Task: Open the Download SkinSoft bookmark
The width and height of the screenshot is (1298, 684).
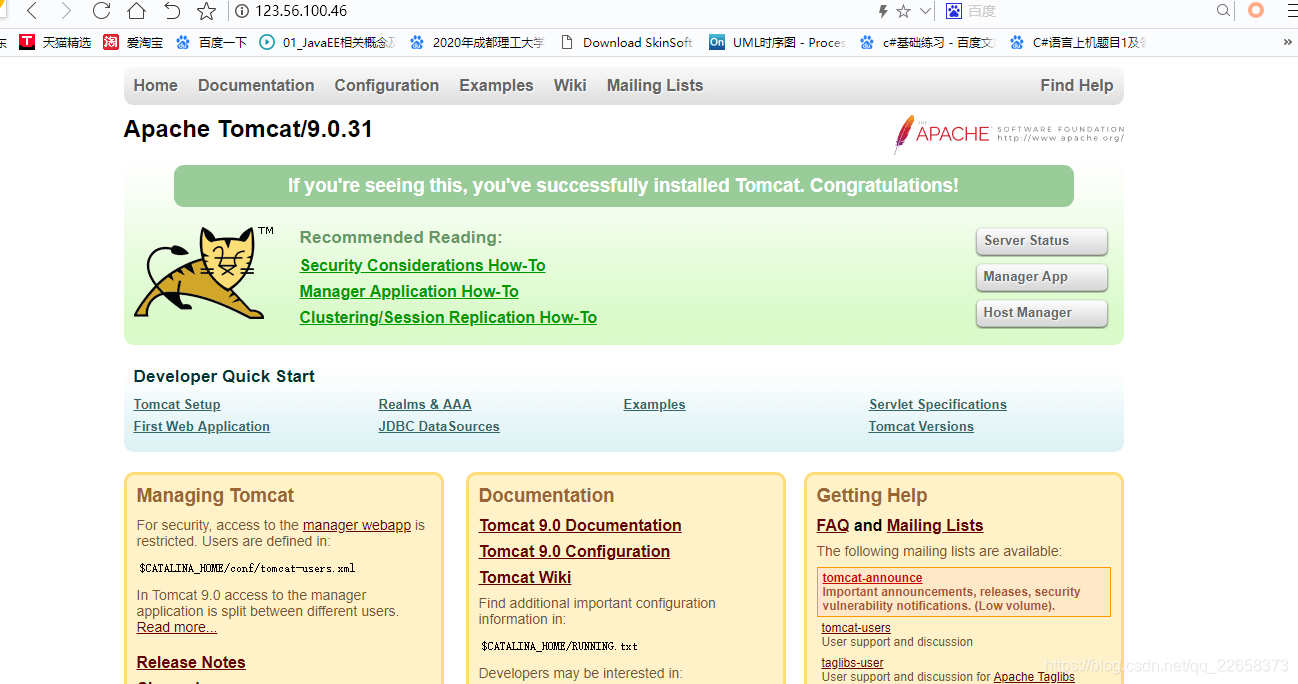Action: (626, 42)
